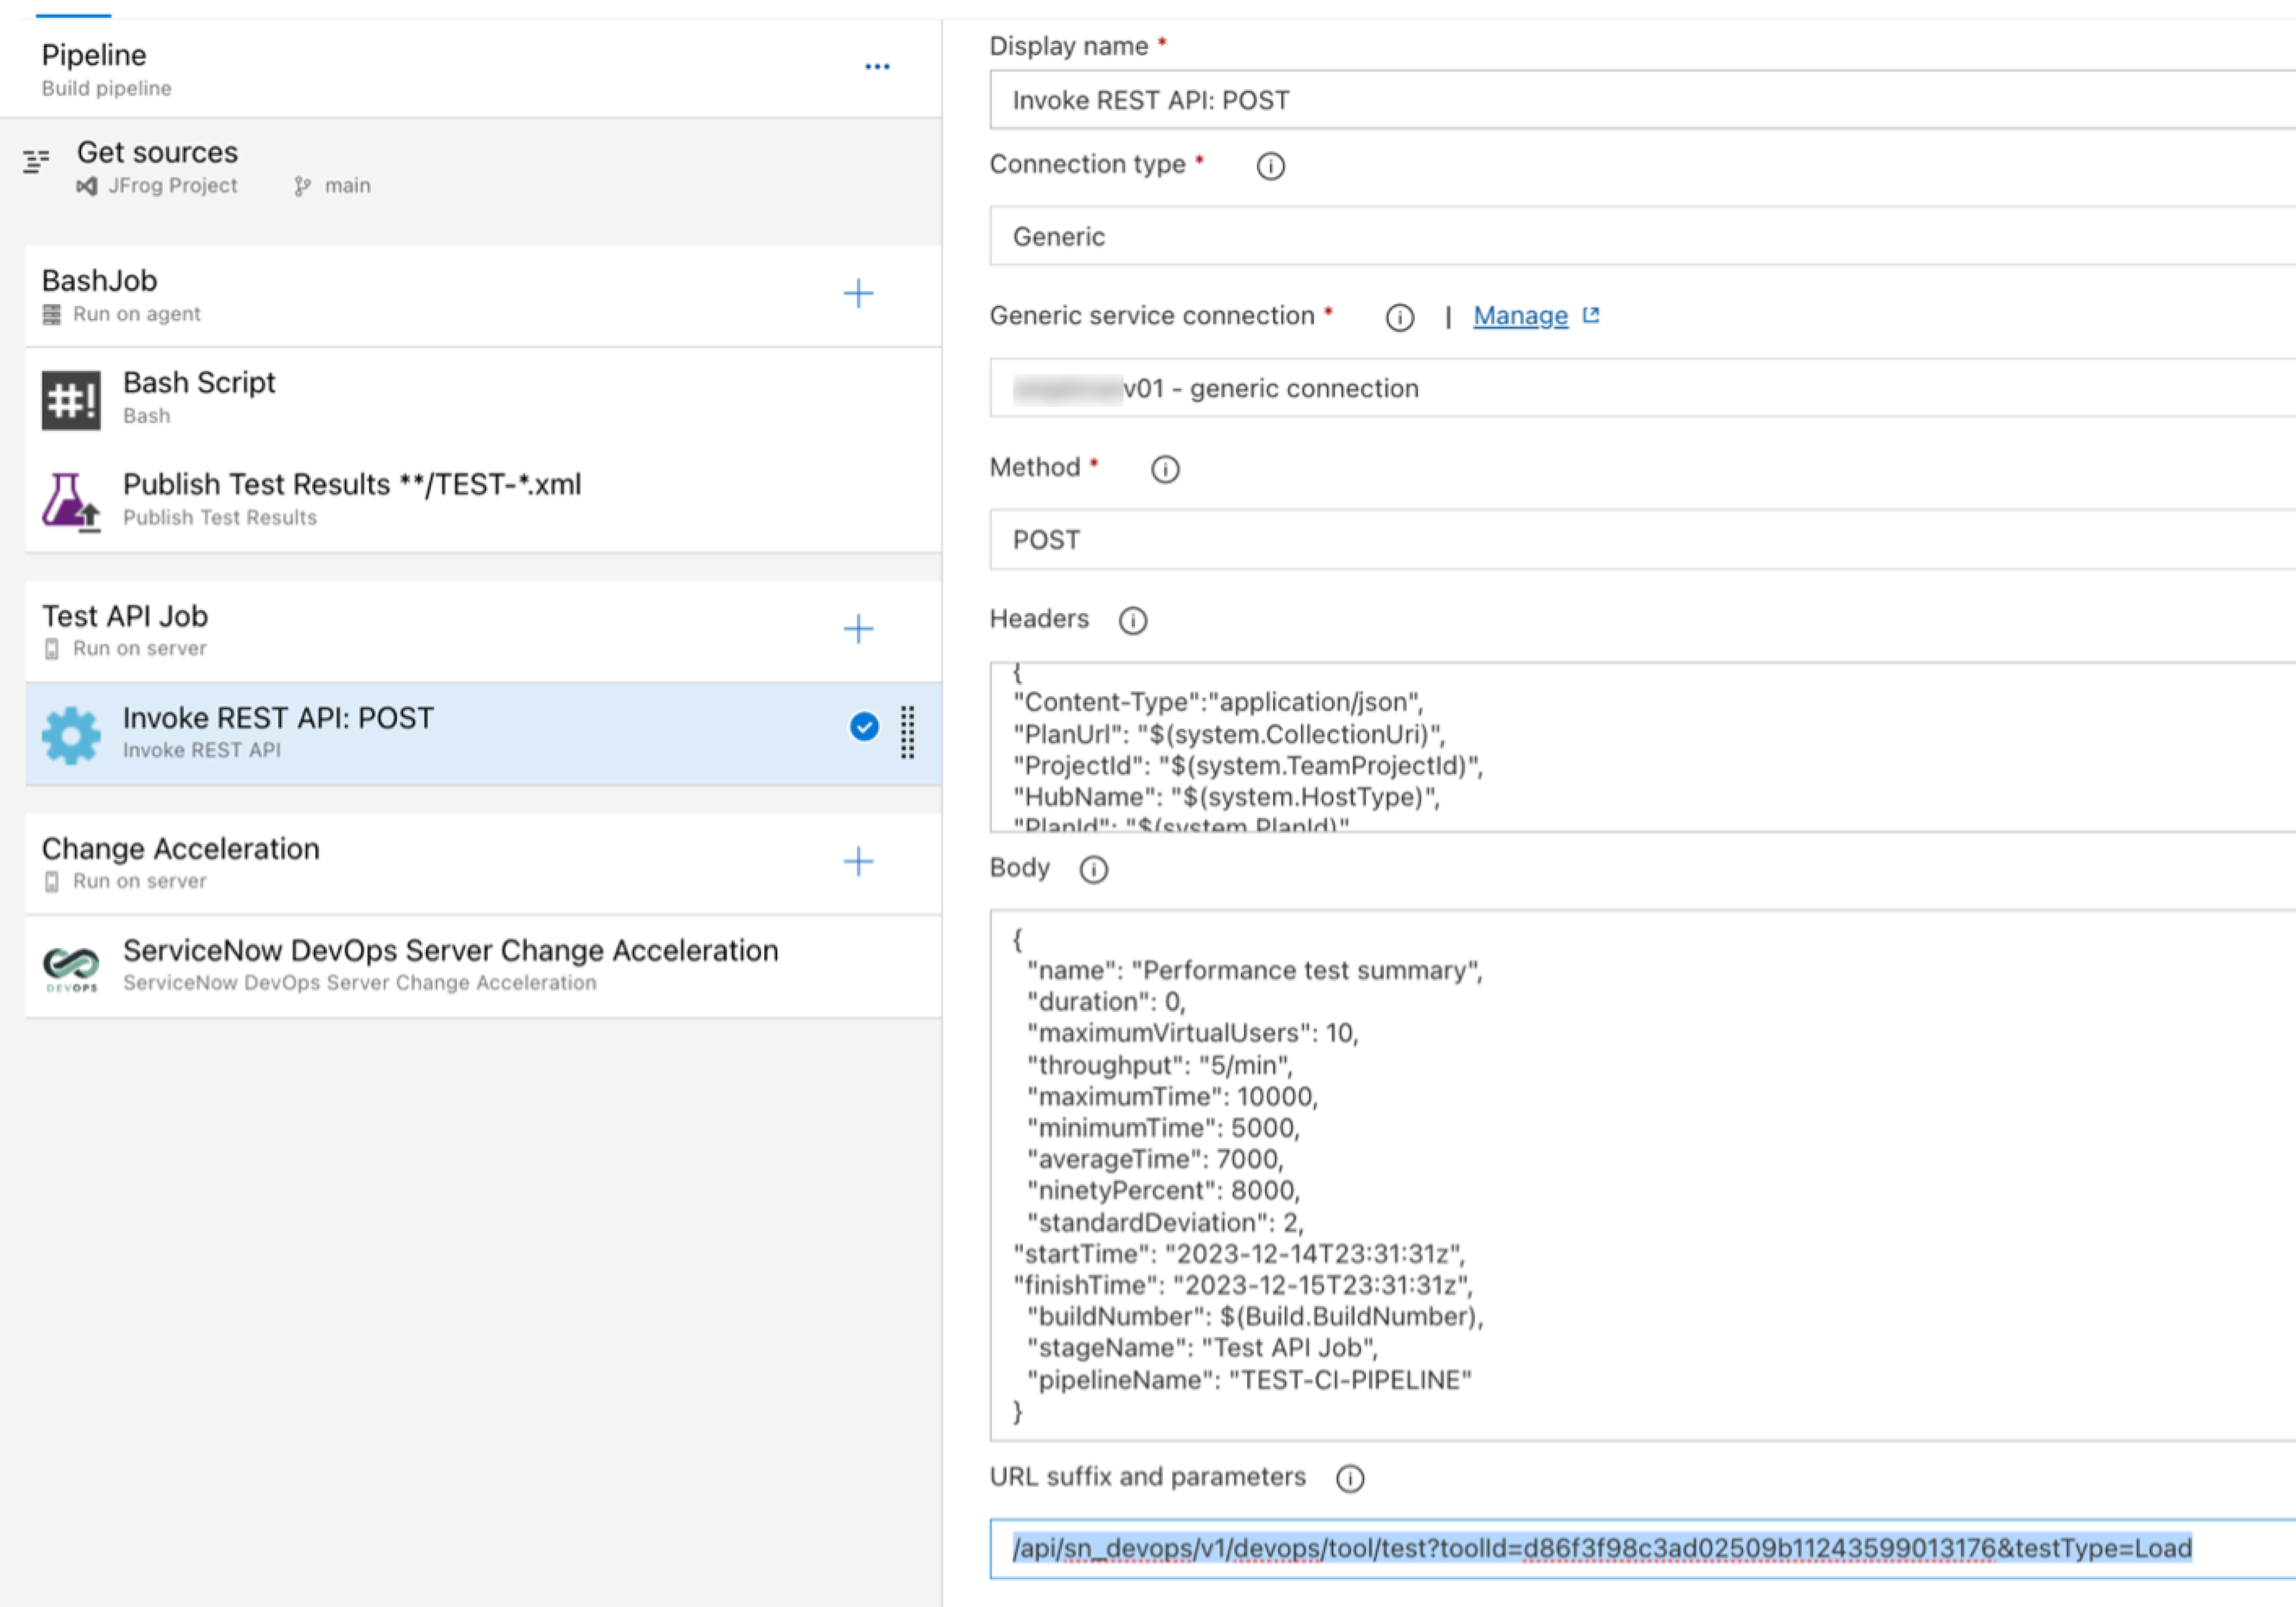Open the generic service connection dropdown
Viewport: 2296px width, 1607px height.
click(1642, 388)
